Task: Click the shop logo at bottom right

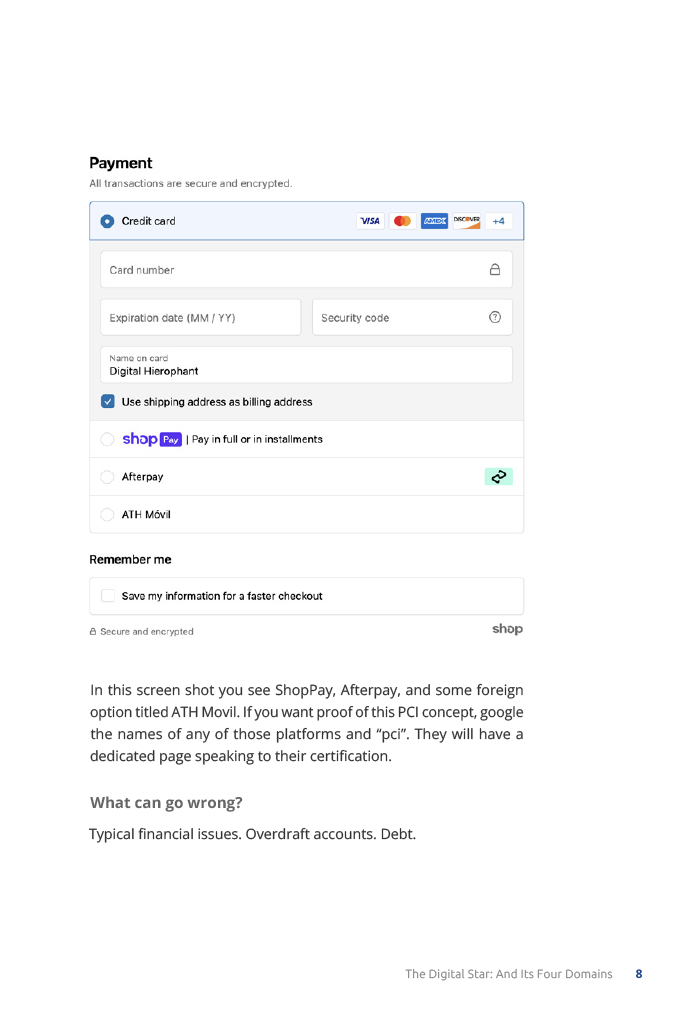Action: click(506, 630)
